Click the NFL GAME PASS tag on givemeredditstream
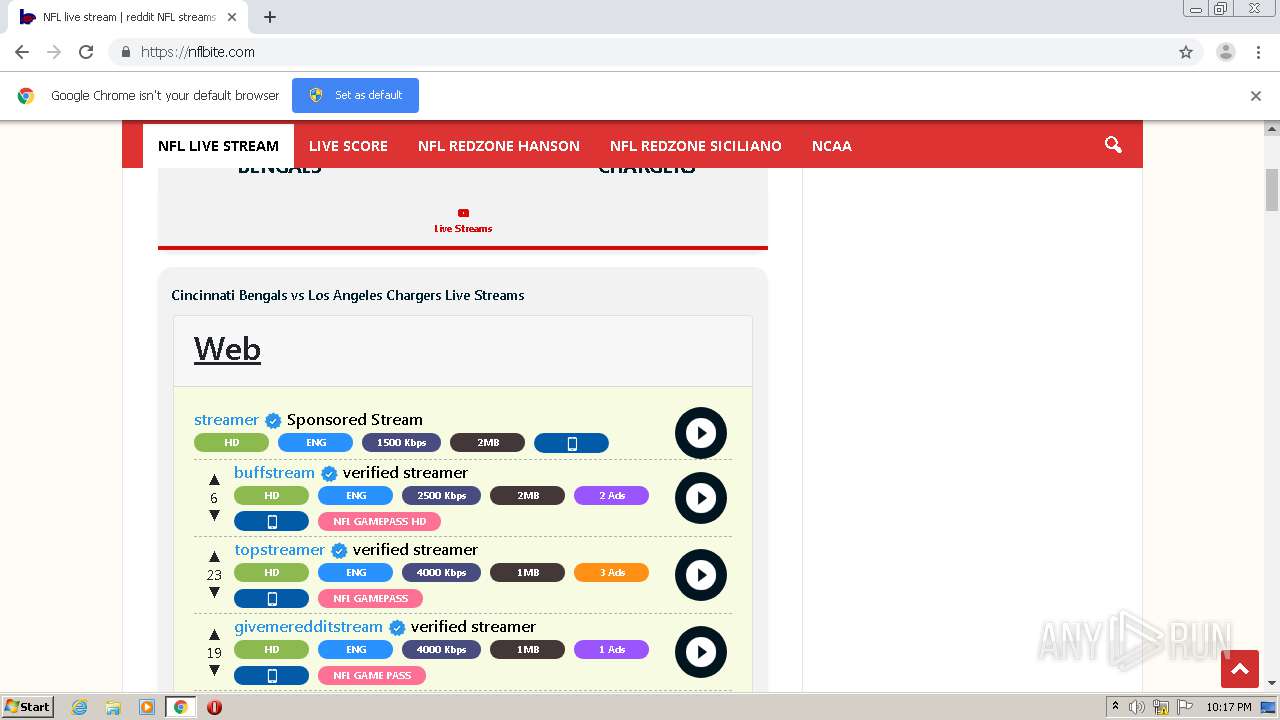This screenshot has width=1280, height=720. 372,676
